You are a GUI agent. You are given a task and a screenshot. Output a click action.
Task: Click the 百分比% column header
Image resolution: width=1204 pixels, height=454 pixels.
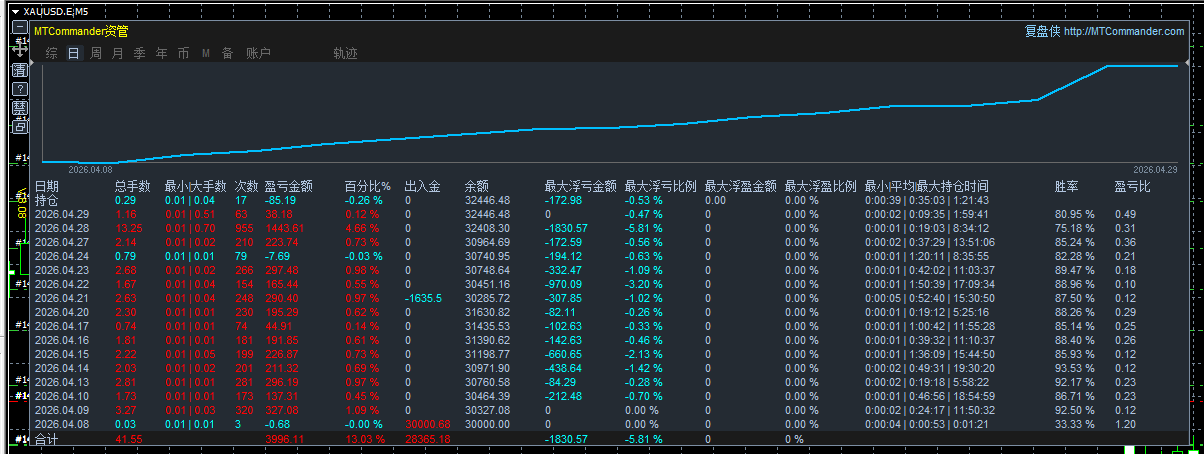pos(368,186)
